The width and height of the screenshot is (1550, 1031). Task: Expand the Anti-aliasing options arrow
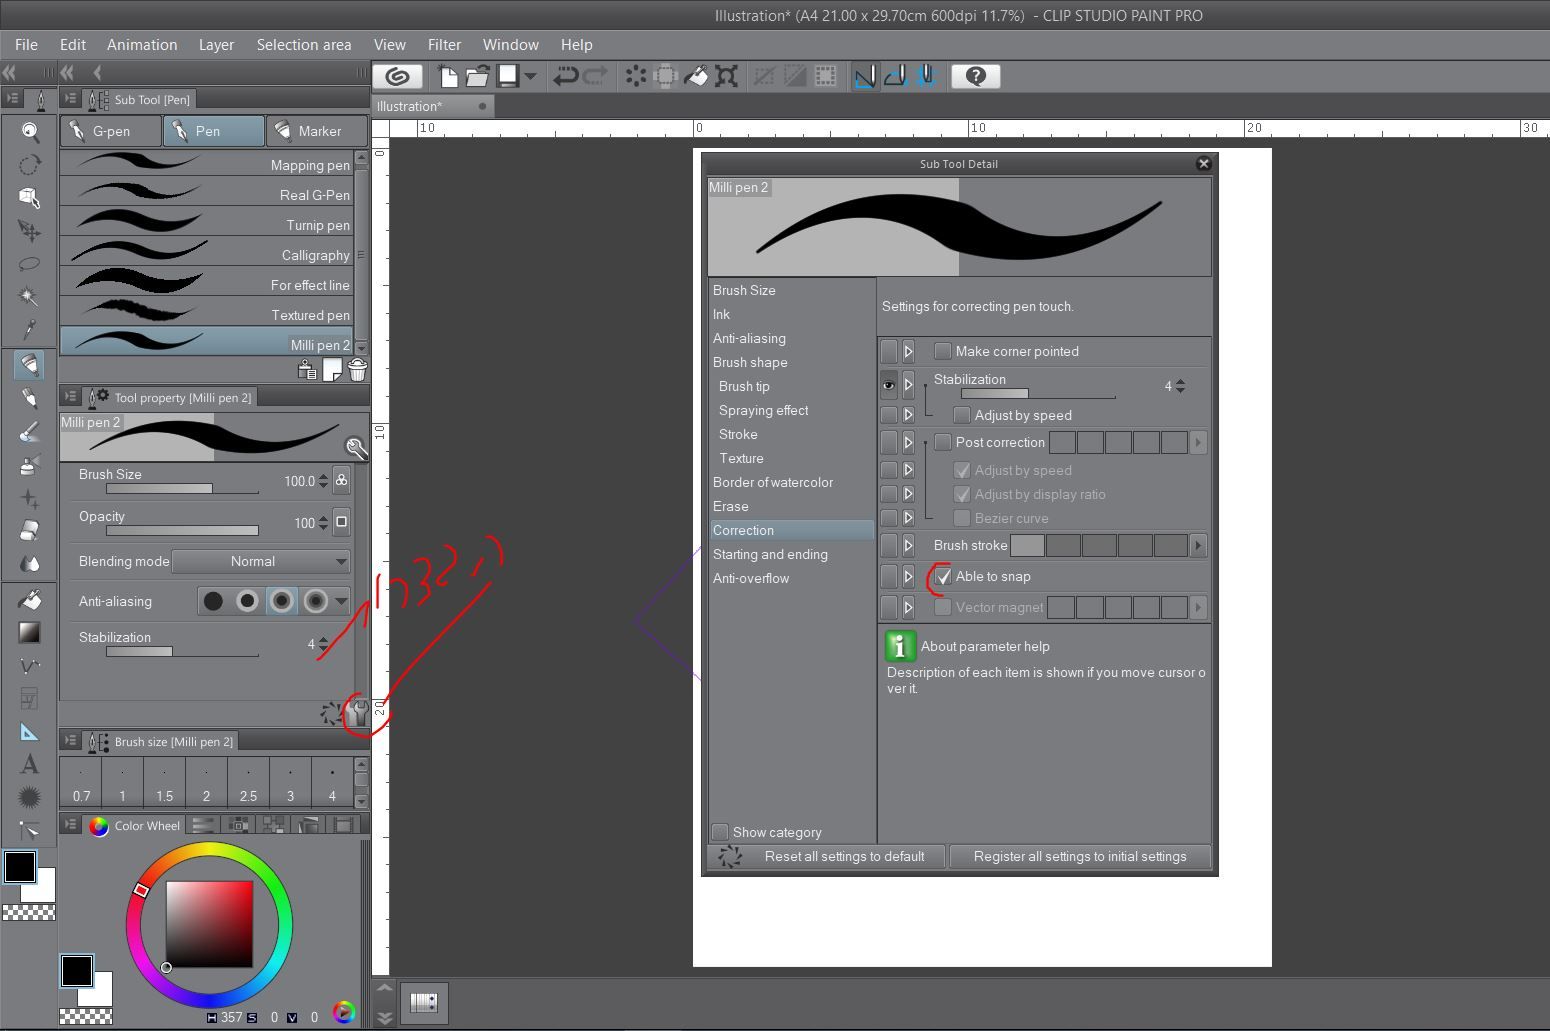tap(341, 602)
